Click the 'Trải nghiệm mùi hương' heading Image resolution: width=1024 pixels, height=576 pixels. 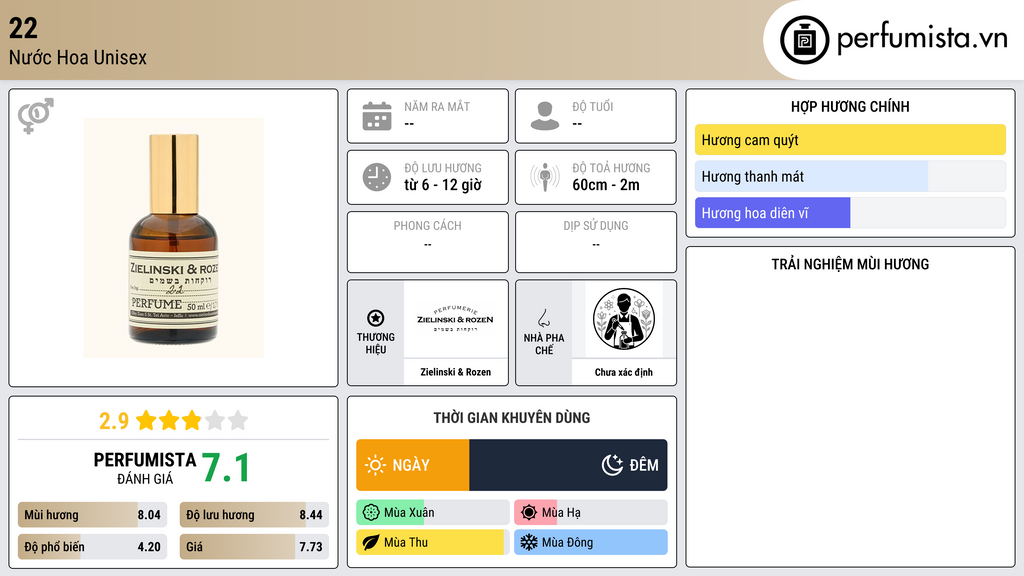coord(850,264)
